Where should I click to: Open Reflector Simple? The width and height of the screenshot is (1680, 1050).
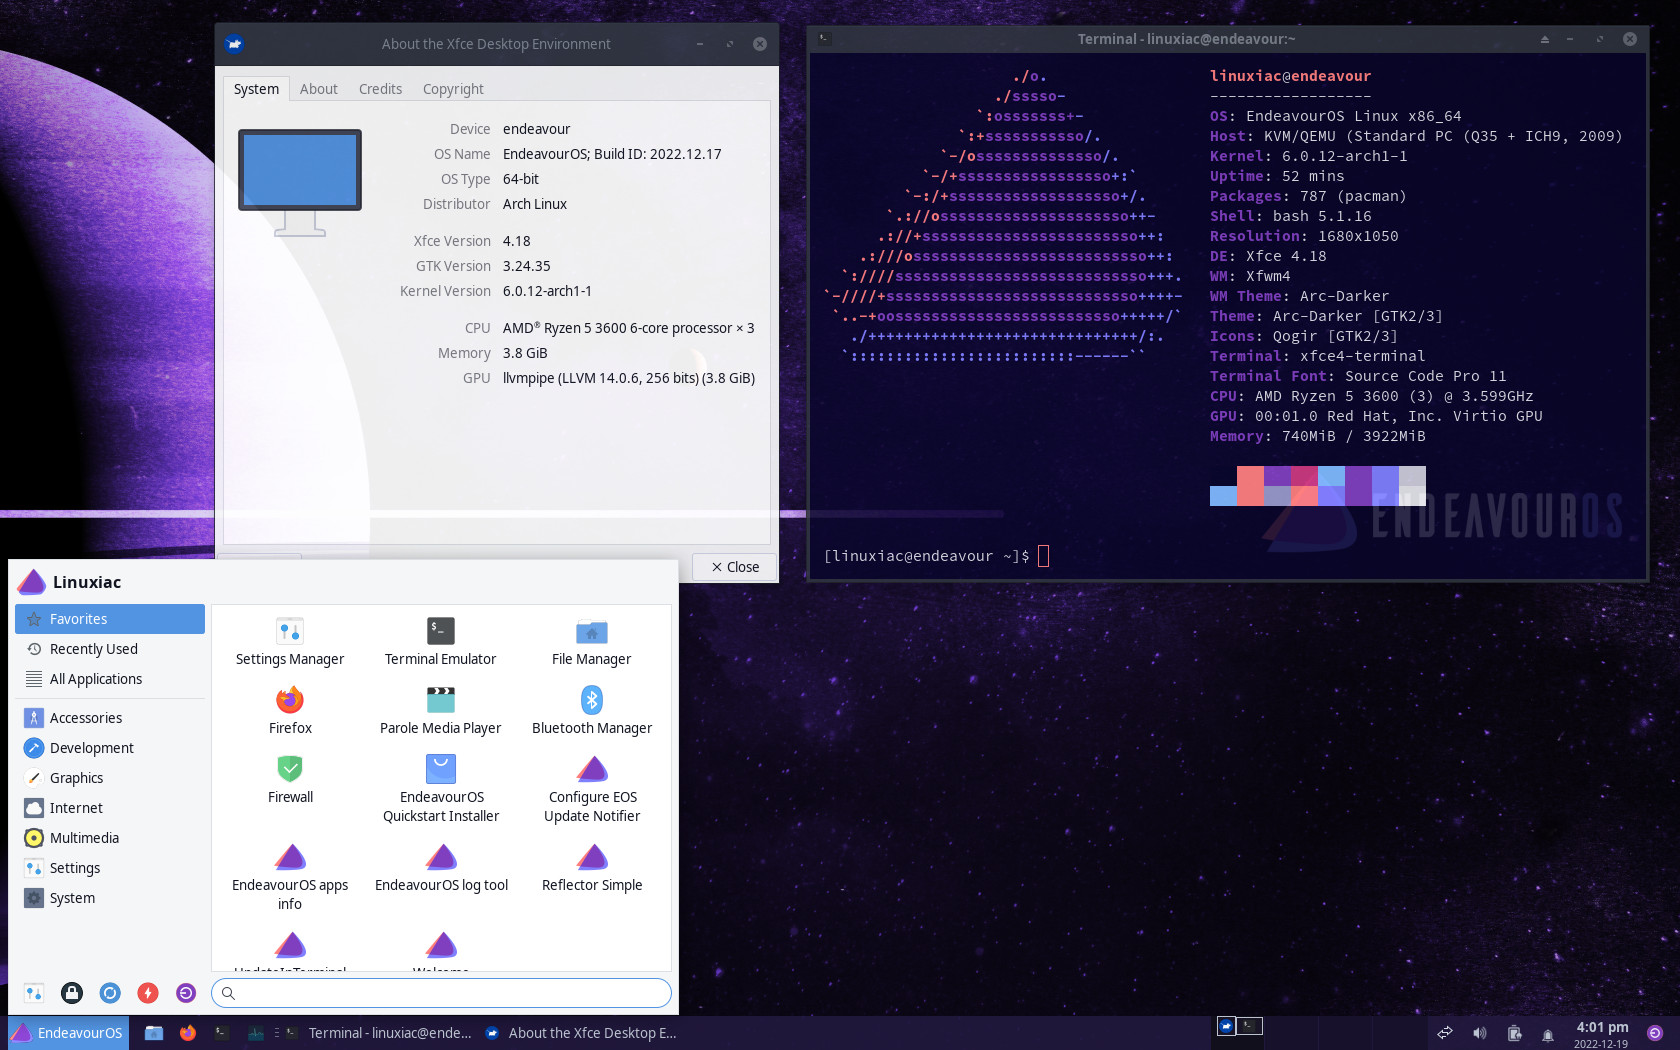point(591,868)
